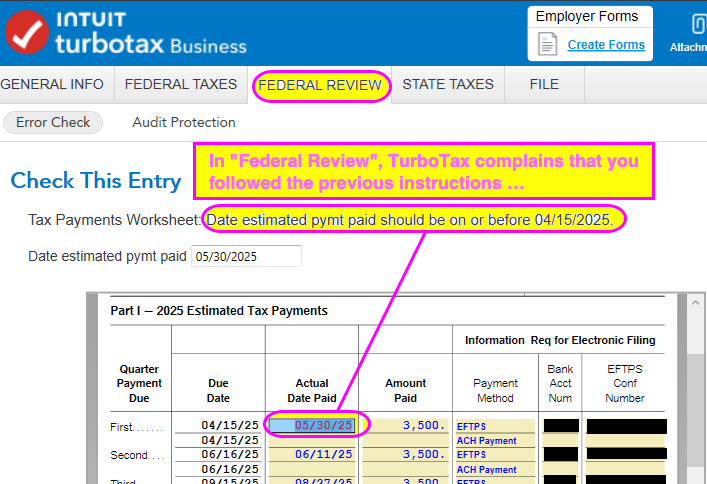Switch to the FEDERAL TAXES tab

181,84
